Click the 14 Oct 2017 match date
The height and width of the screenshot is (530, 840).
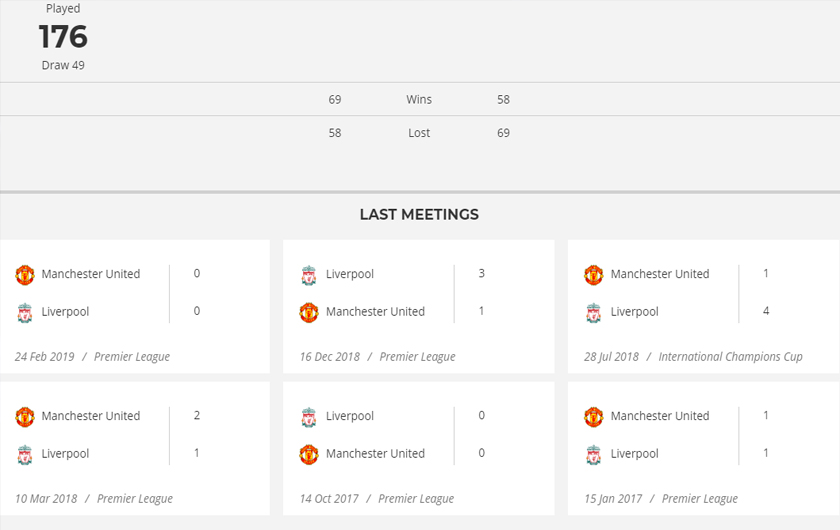pos(328,499)
